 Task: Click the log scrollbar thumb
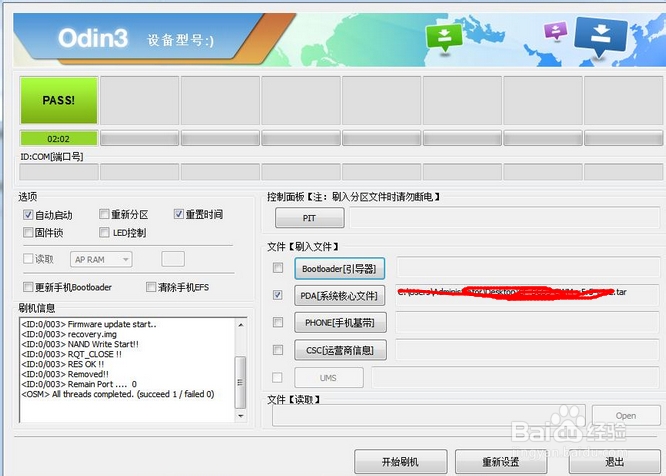pos(241,382)
